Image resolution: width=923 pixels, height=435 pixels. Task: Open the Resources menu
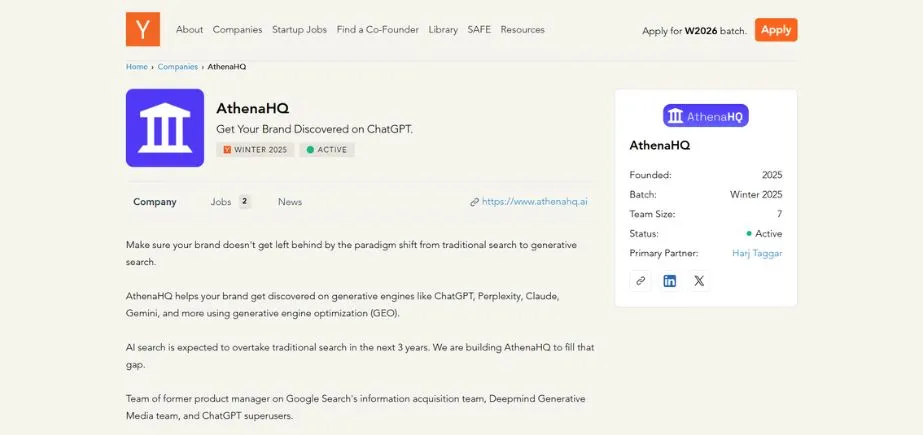522,29
